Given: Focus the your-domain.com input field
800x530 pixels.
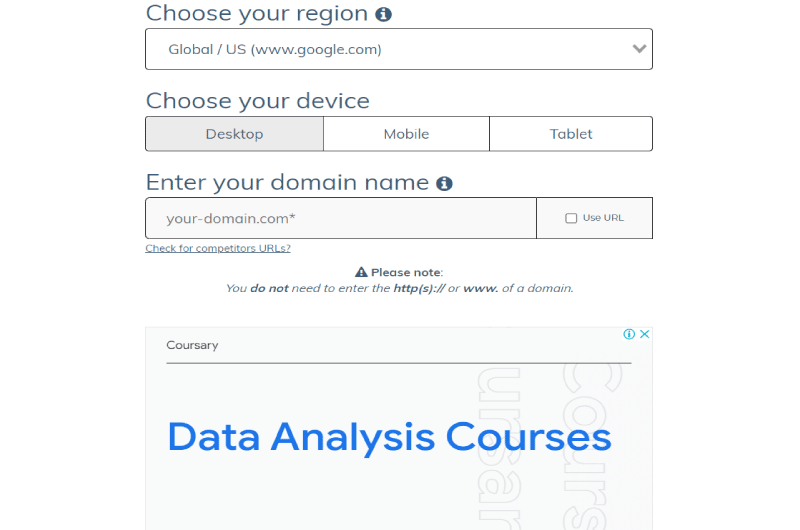Looking at the screenshot, I should (341, 218).
